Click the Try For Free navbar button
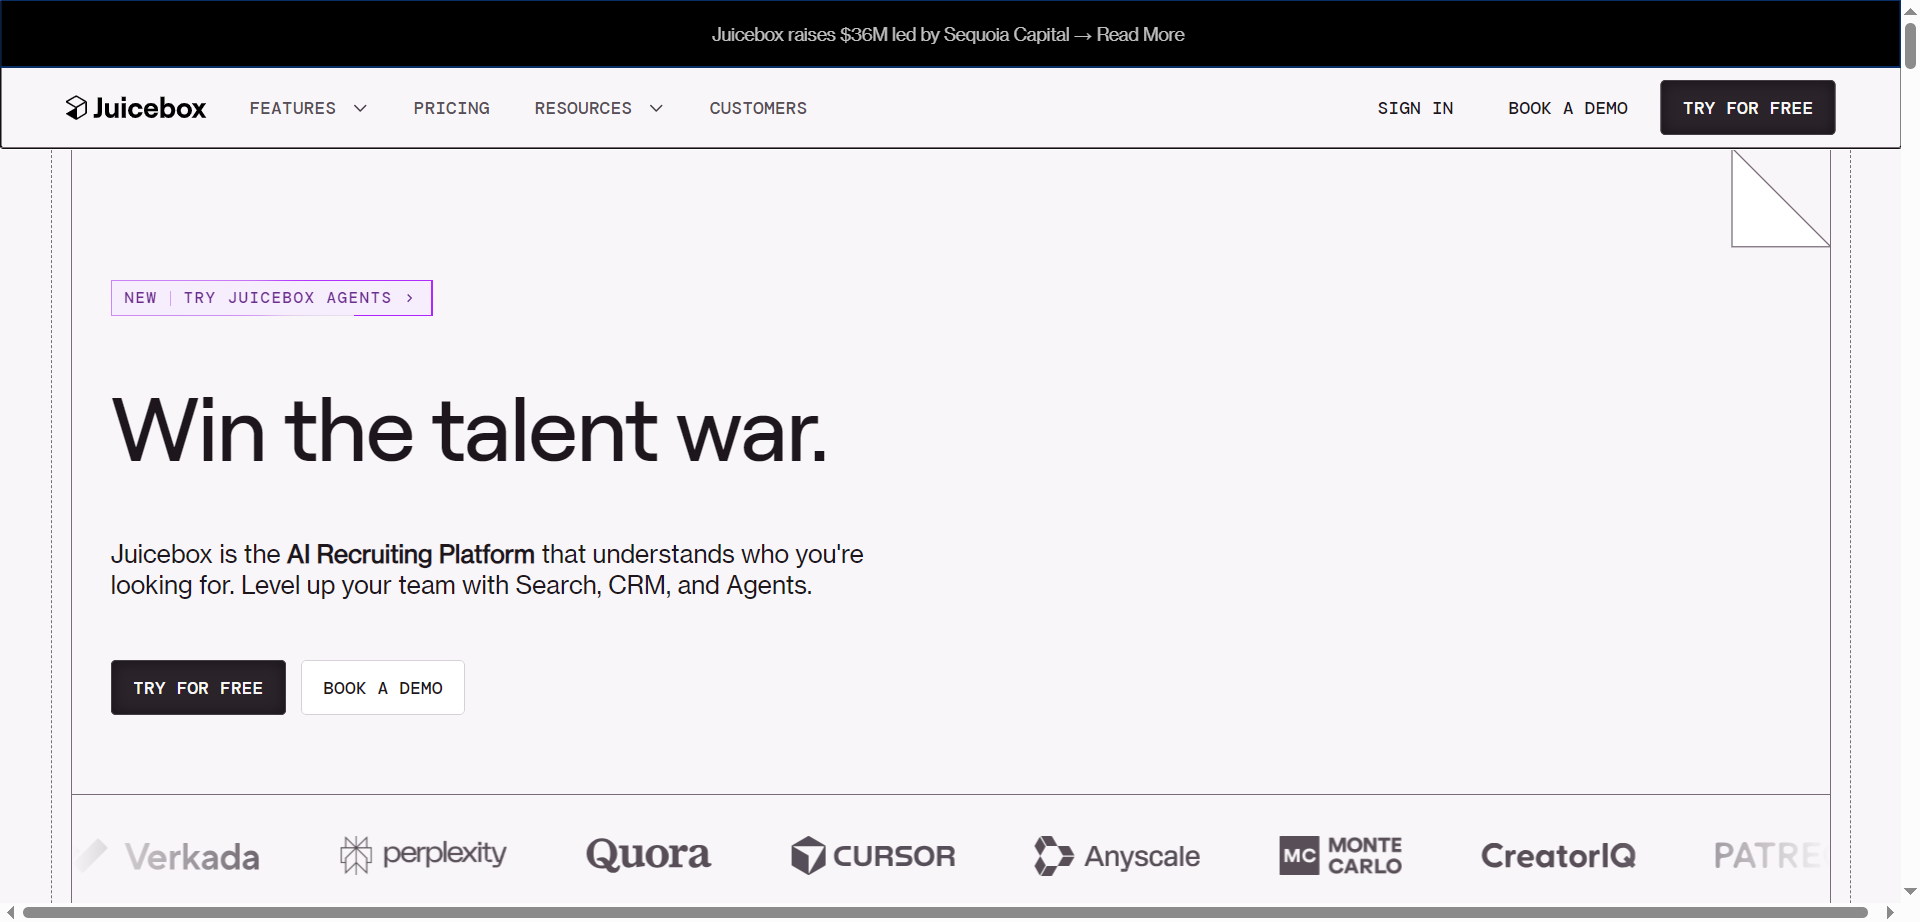Image resolution: width=1920 pixels, height=922 pixels. 1748,107
